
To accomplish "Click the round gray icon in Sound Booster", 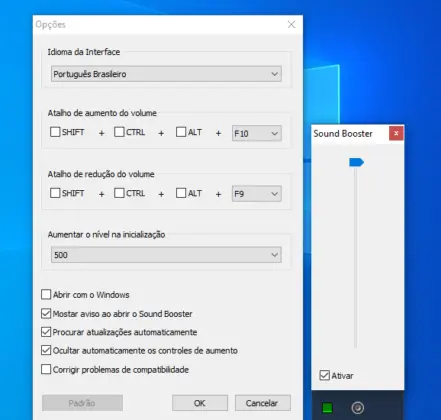I will pyautogui.click(x=358, y=408).
